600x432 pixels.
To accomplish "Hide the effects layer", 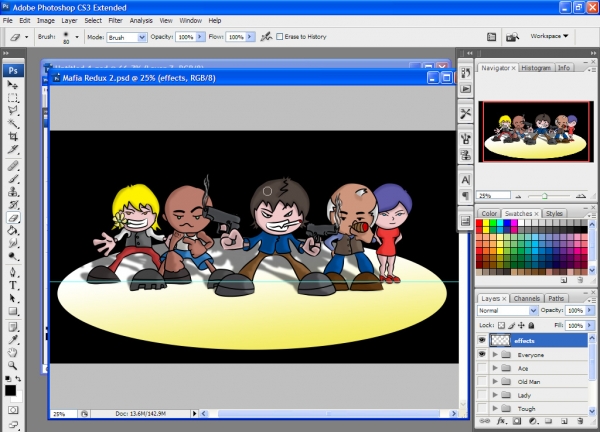I will 482,340.
